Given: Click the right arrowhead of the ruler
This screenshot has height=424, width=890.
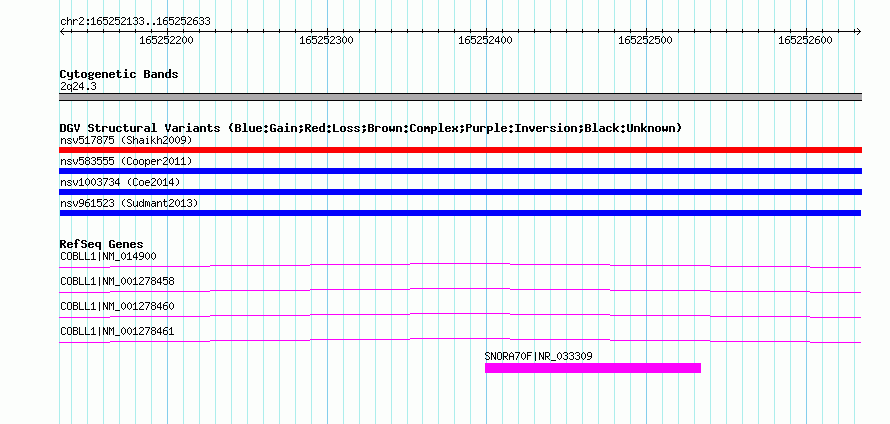Looking at the screenshot, I should 858,31.
